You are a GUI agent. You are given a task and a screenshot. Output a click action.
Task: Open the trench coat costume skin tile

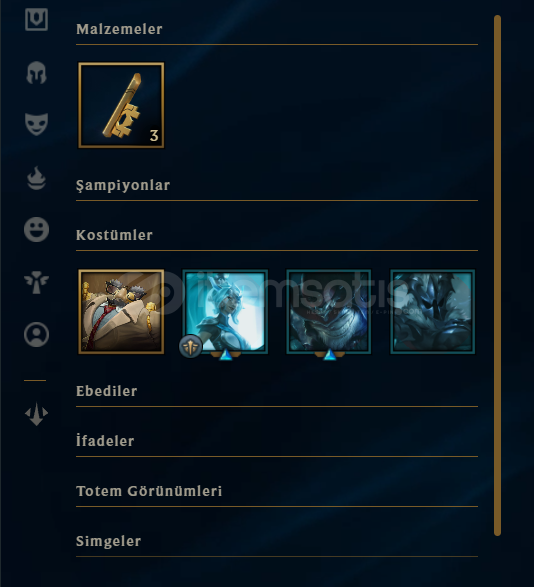tap(121, 311)
